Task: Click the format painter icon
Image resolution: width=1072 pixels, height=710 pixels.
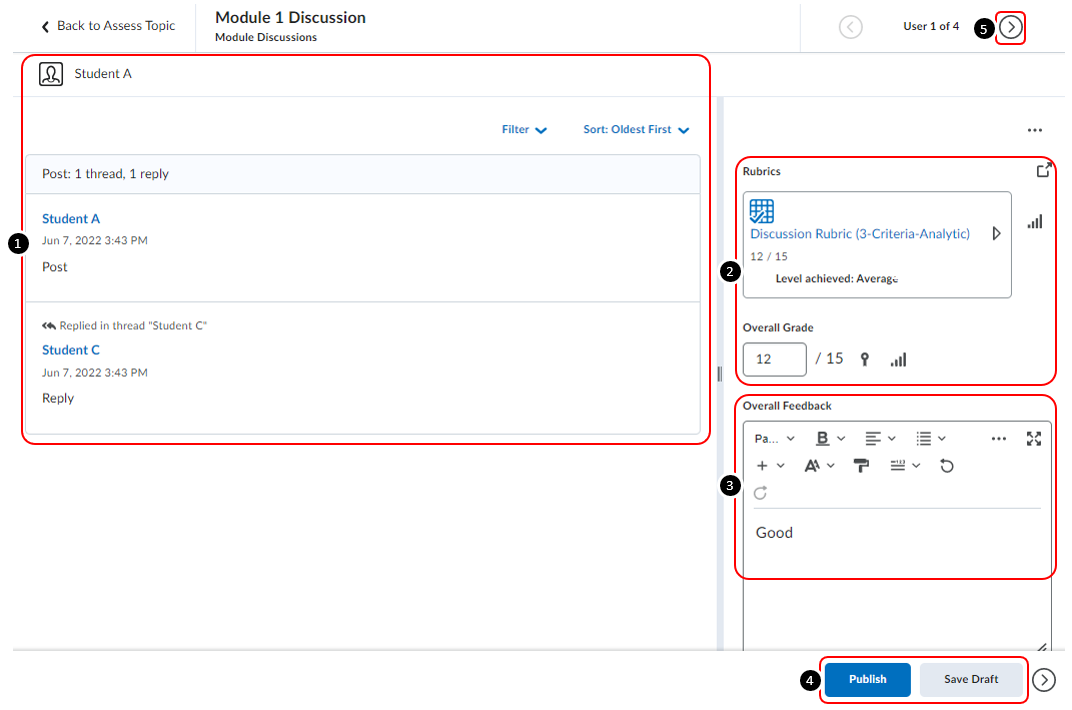Action: click(861, 465)
